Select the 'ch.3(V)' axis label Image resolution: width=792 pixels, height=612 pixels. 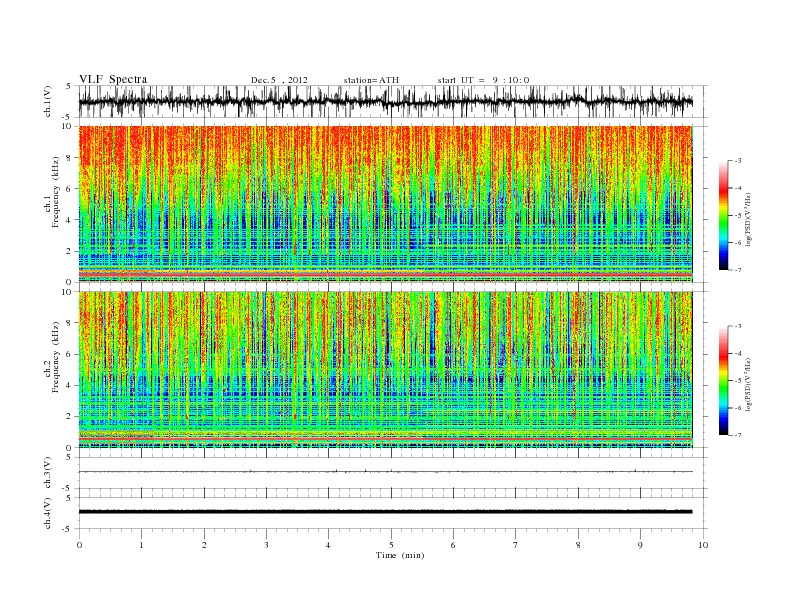[48, 473]
